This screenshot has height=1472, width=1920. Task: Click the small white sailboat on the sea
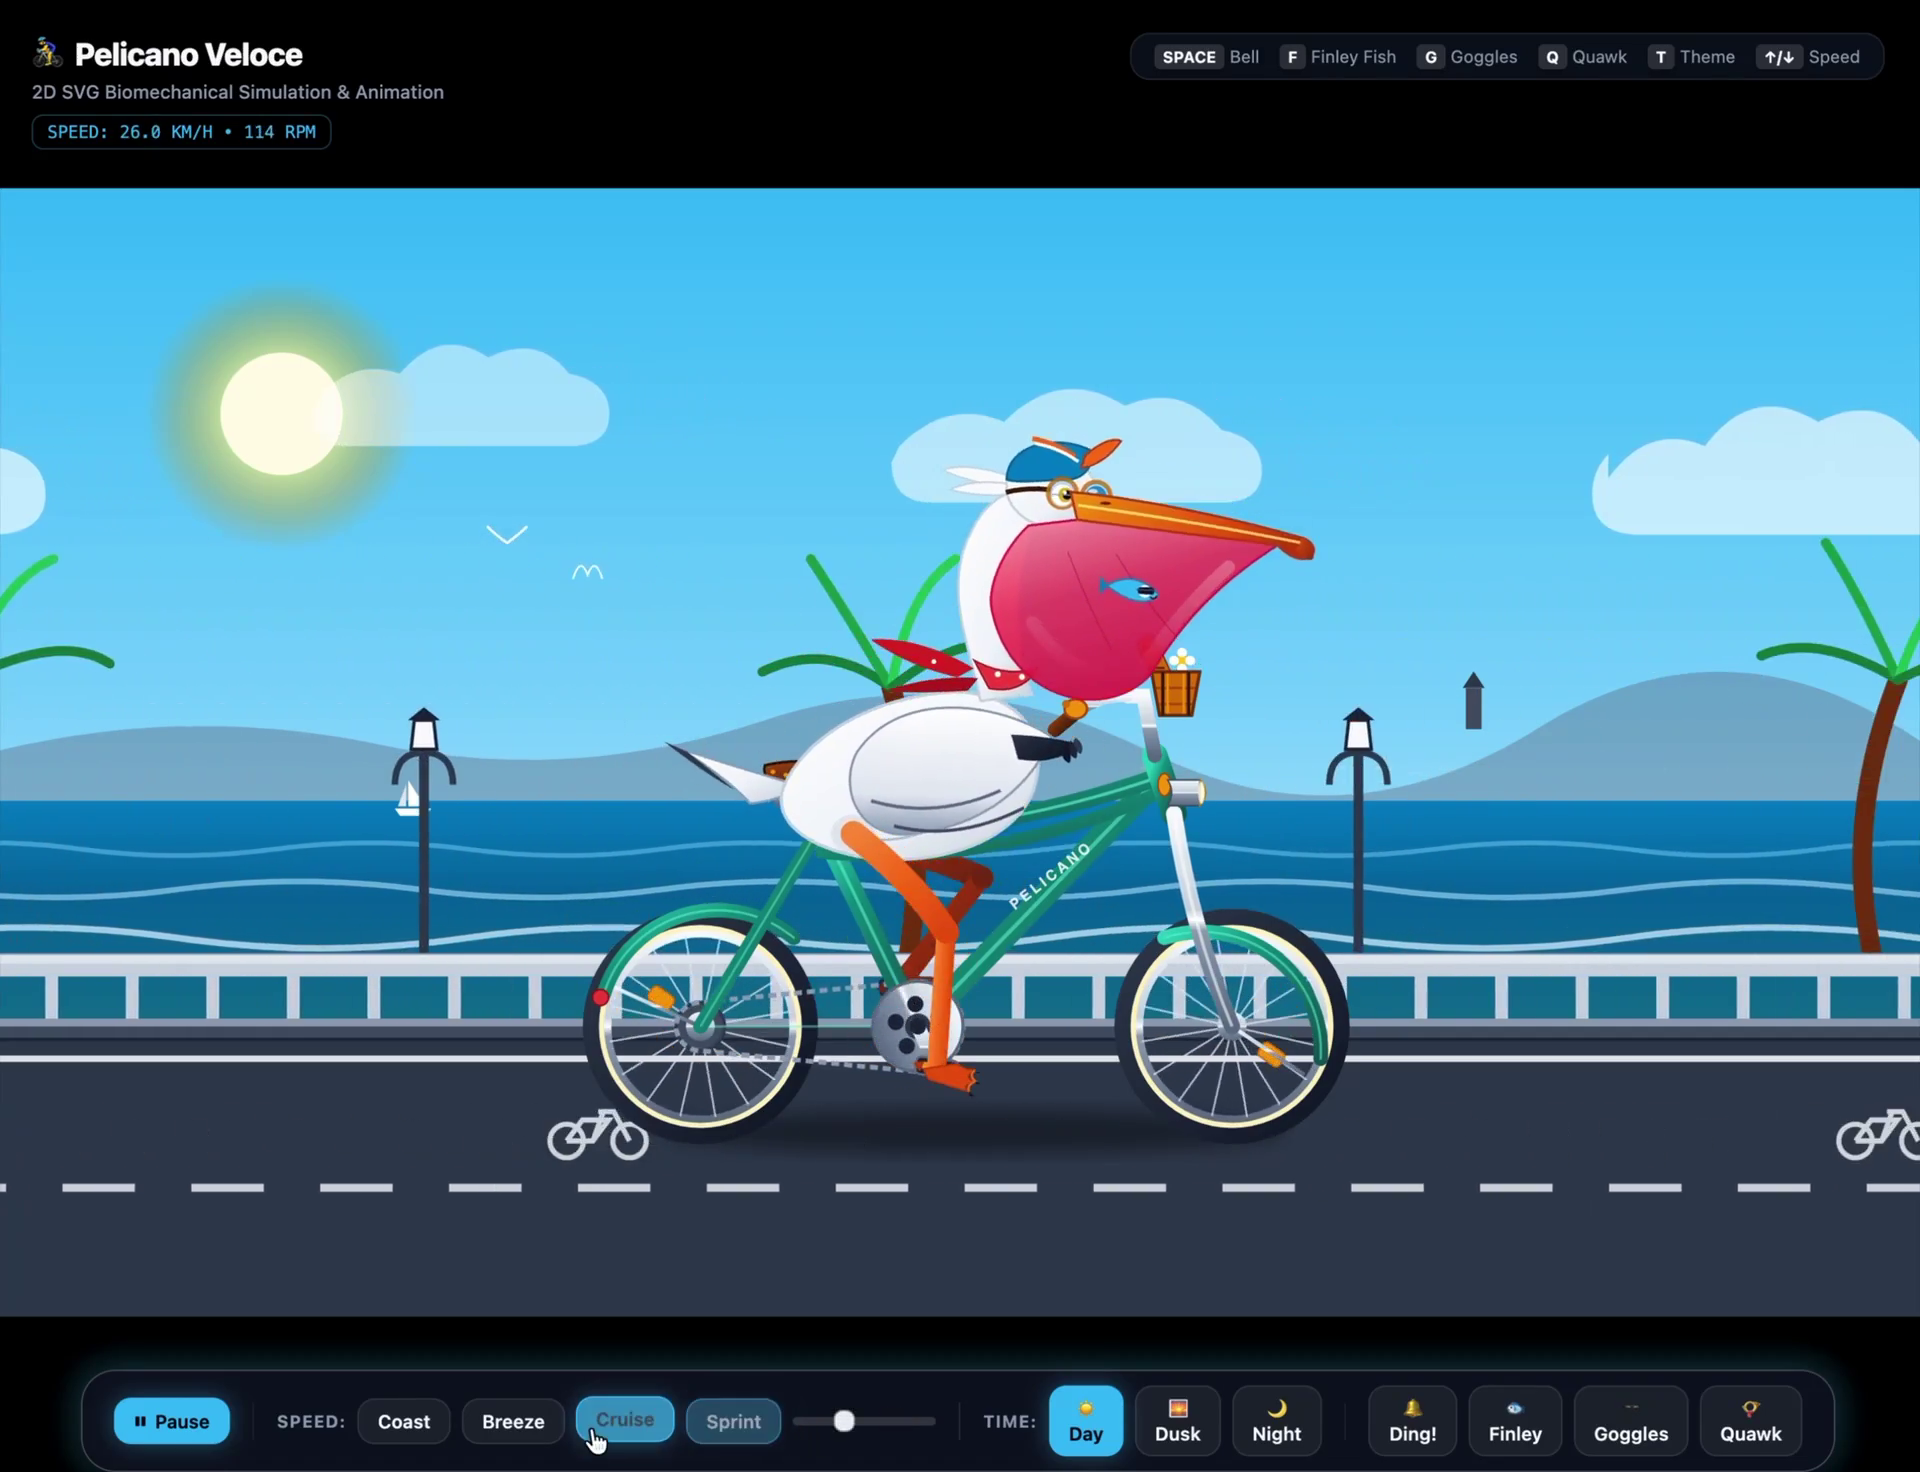pos(408,799)
